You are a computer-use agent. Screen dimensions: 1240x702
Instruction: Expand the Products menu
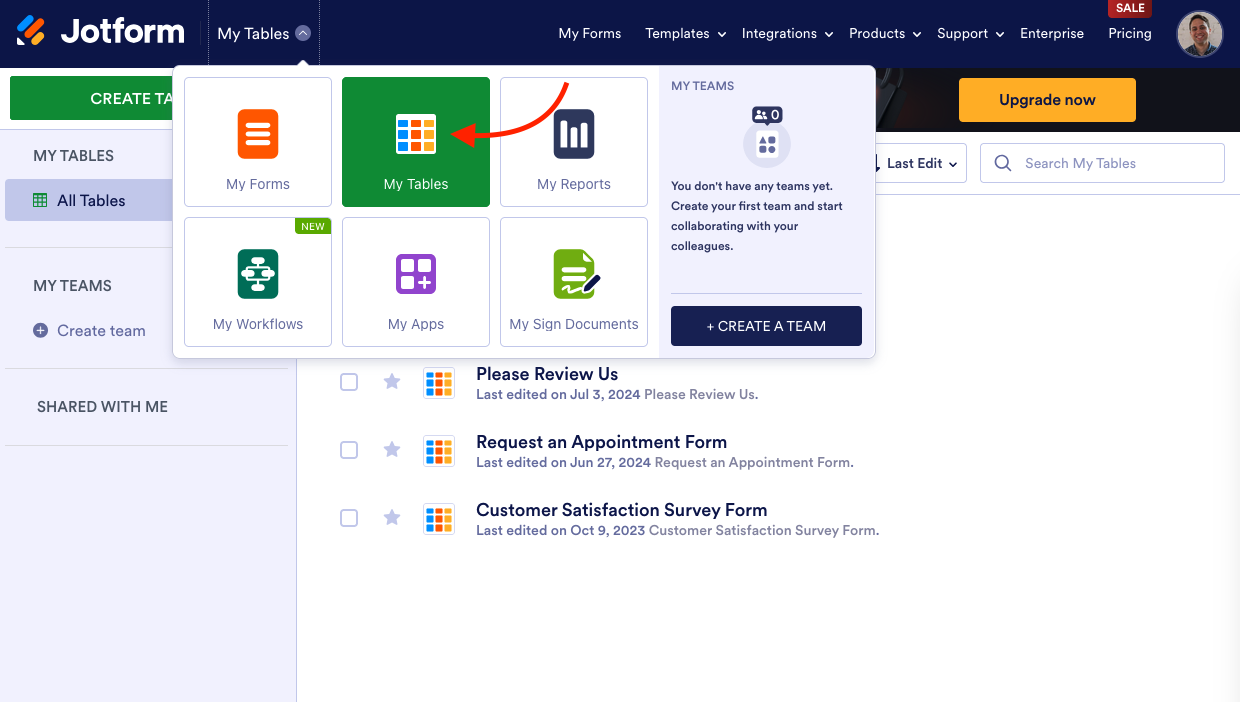click(x=885, y=33)
